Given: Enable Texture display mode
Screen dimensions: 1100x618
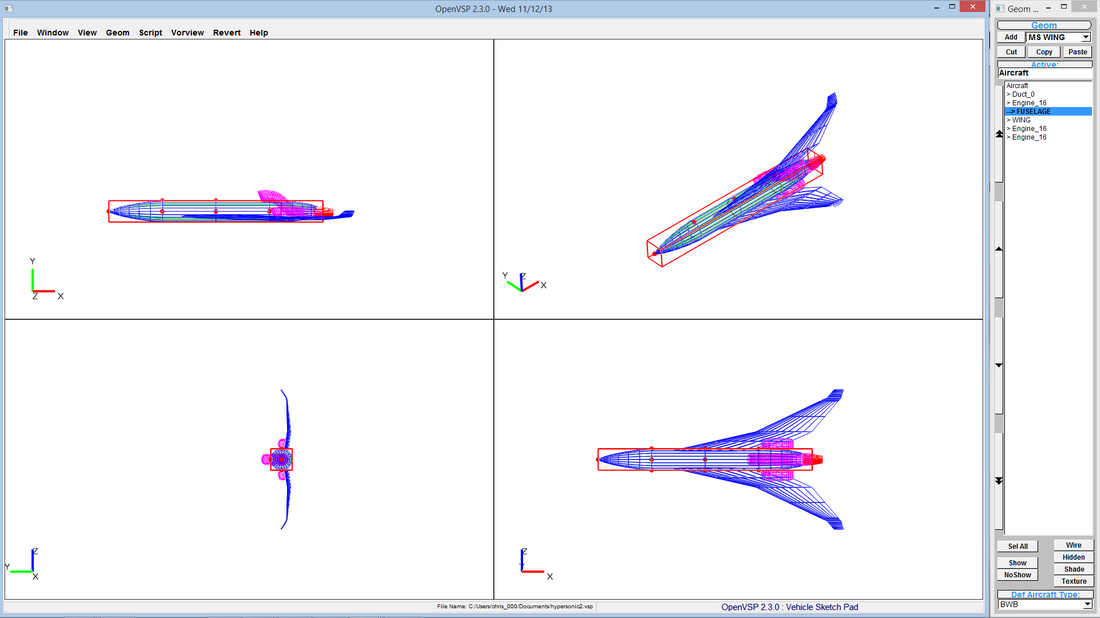Looking at the screenshot, I should (1073, 581).
